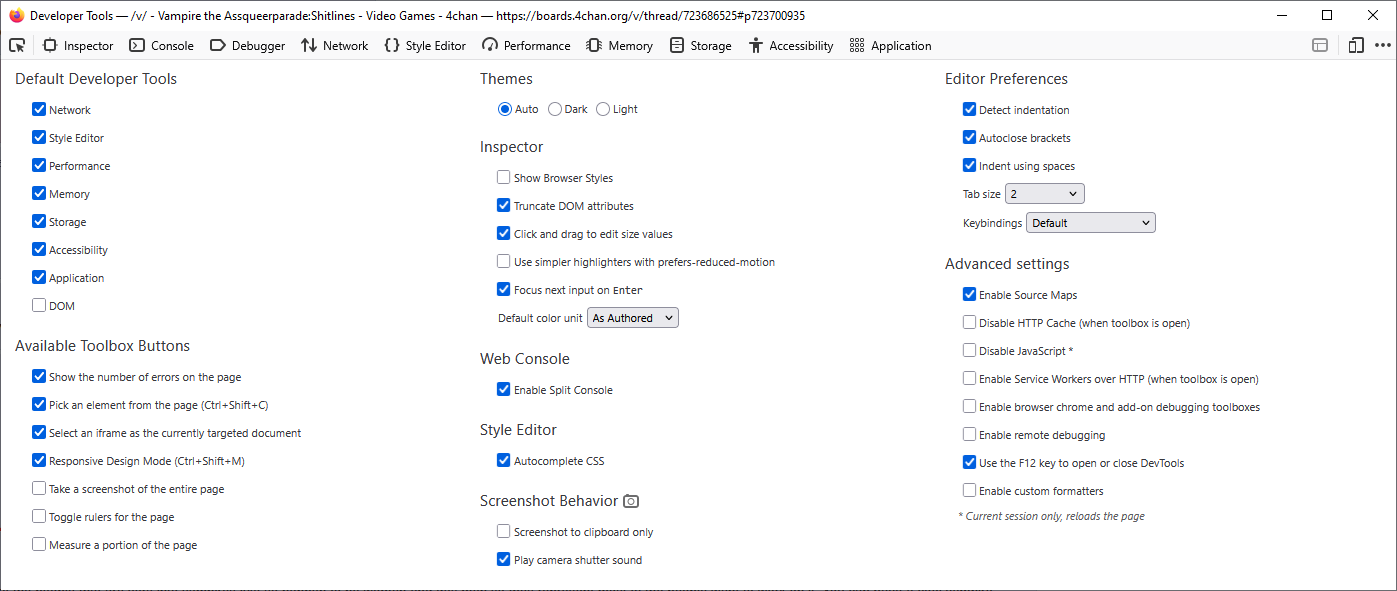Image resolution: width=1397 pixels, height=591 pixels.
Task: Click the Accessibility figure icon
Action: (x=755, y=45)
